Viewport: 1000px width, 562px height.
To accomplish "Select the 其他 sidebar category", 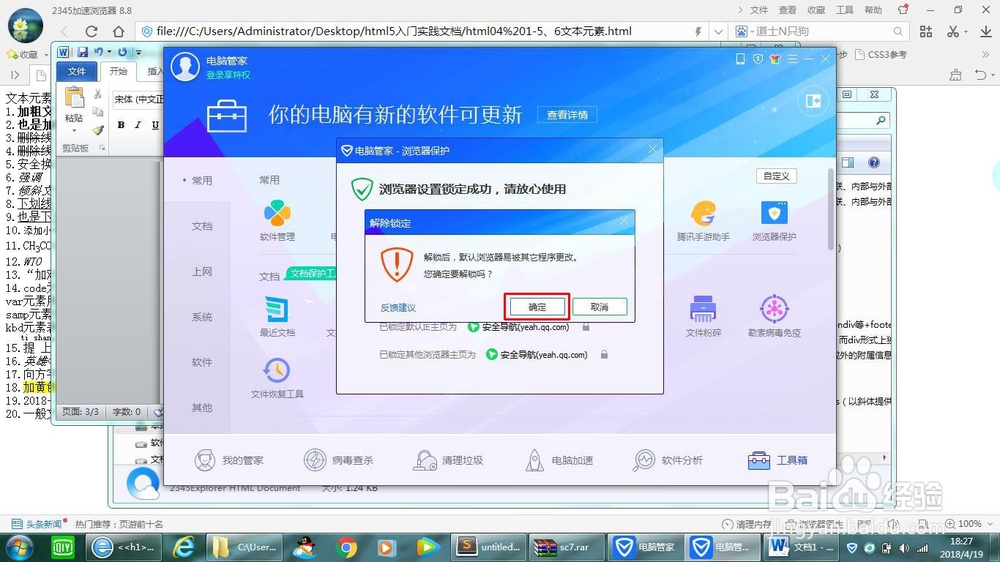I will pos(202,407).
